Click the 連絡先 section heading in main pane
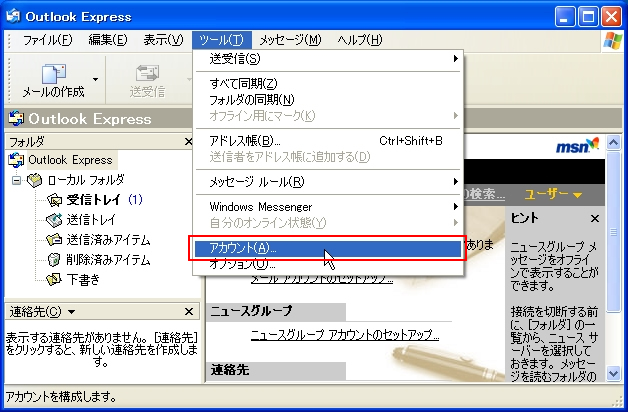The width and height of the screenshot is (628, 412). (x=230, y=370)
